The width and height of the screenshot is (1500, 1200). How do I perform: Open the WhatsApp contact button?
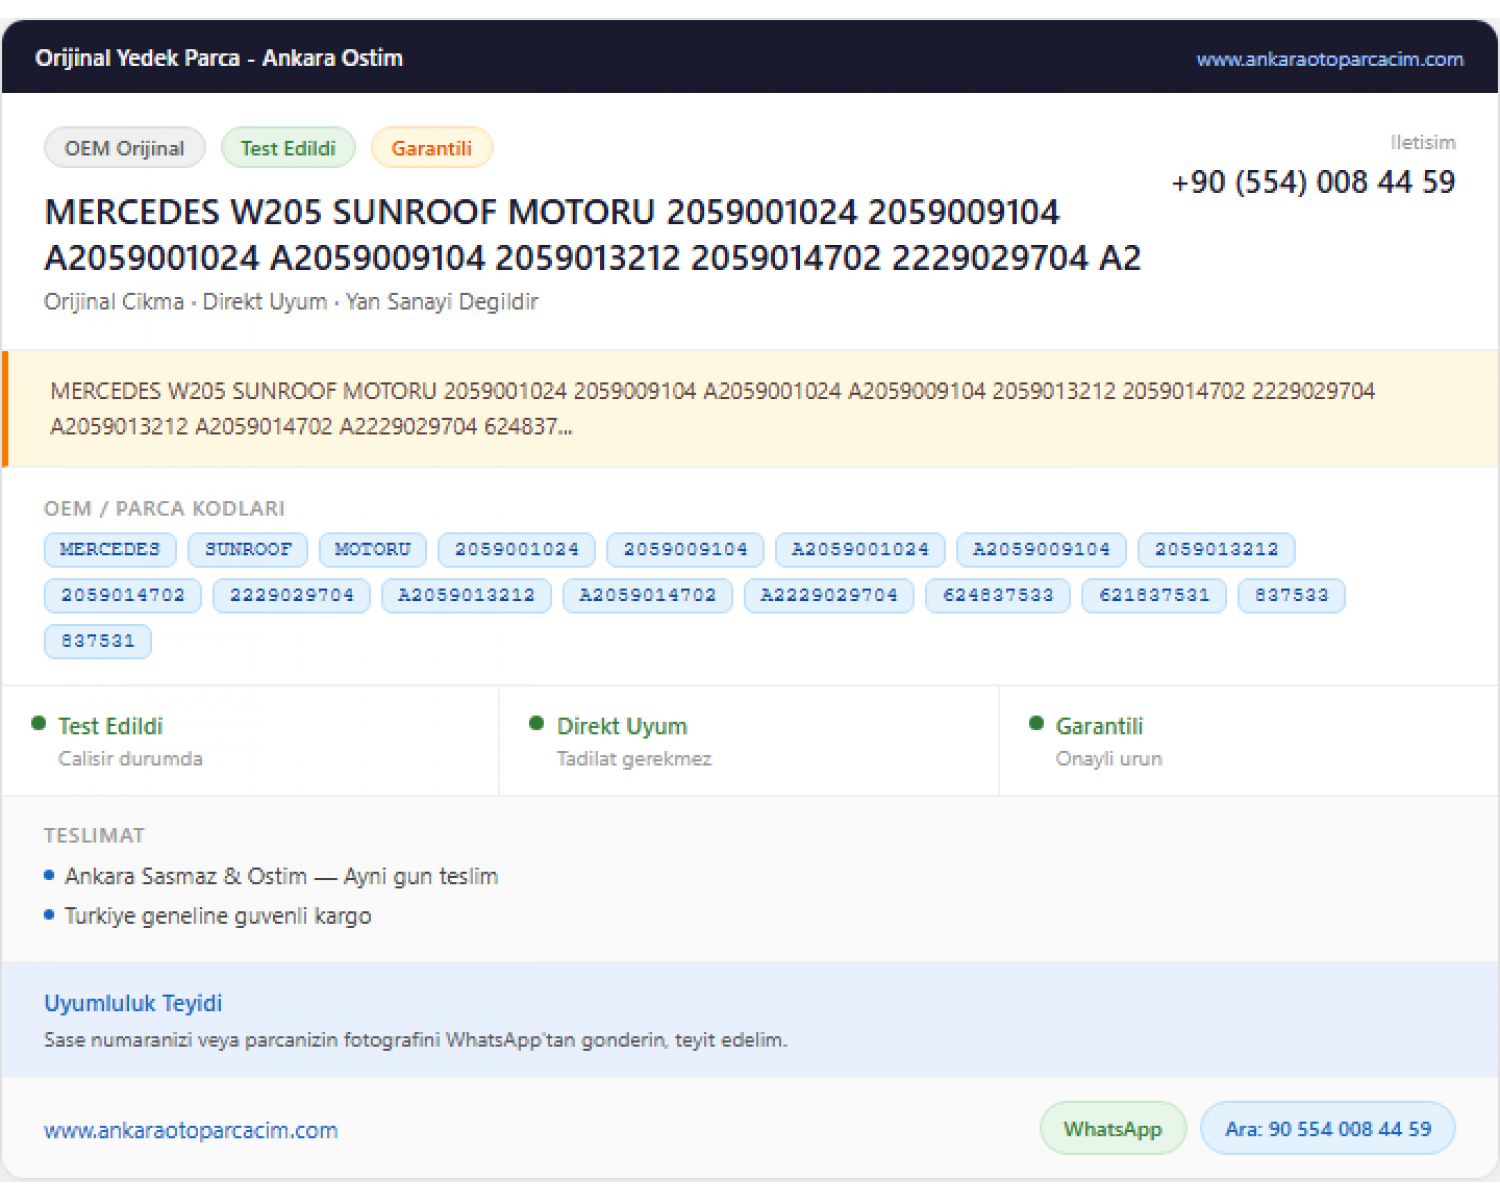[1113, 1128]
